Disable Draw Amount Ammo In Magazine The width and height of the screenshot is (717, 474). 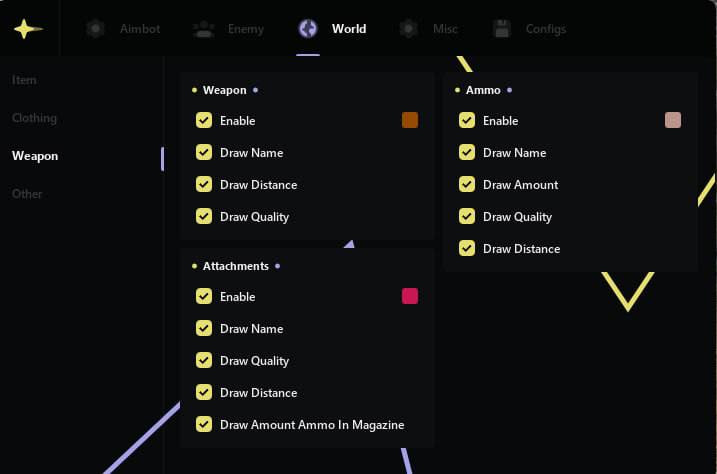(204, 425)
